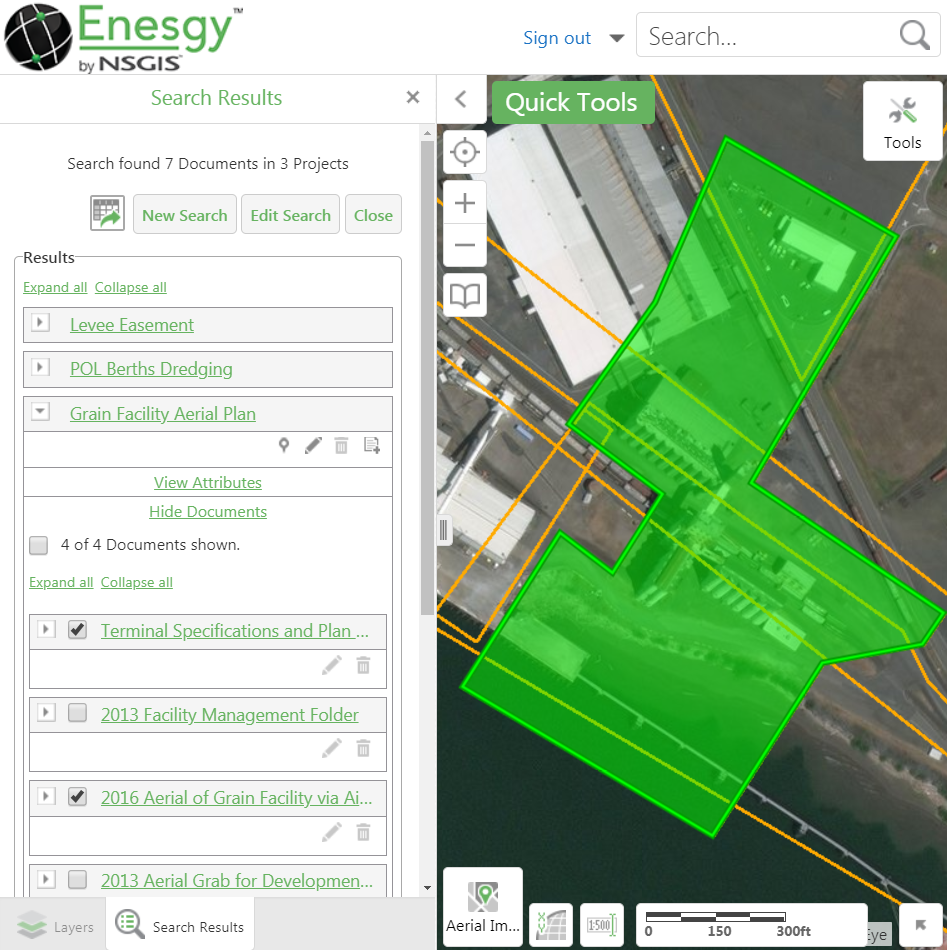Toggle the select all documents checkbox
The width and height of the screenshot is (947, 950).
(x=39, y=545)
